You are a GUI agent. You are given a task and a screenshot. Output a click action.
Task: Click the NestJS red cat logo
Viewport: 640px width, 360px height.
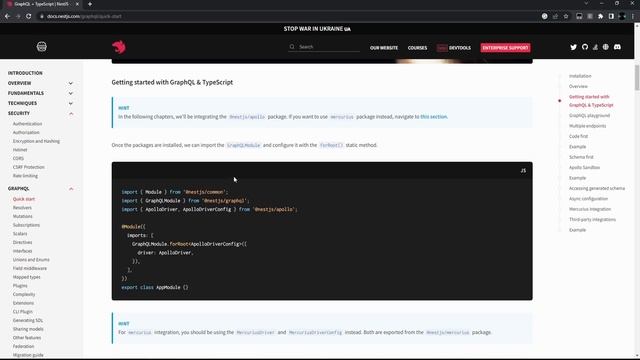coord(119,47)
